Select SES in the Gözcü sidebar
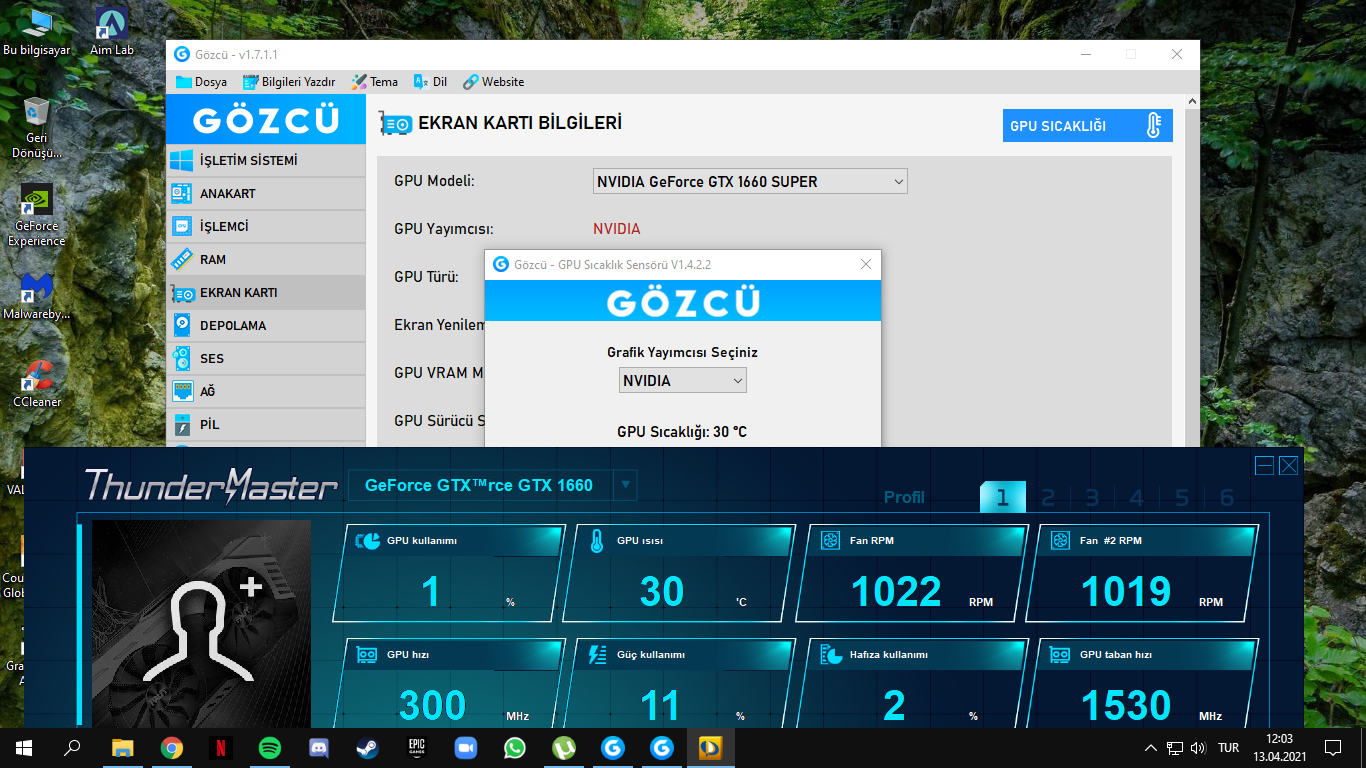This screenshot has height=768, width=1366. pos(266,359)
